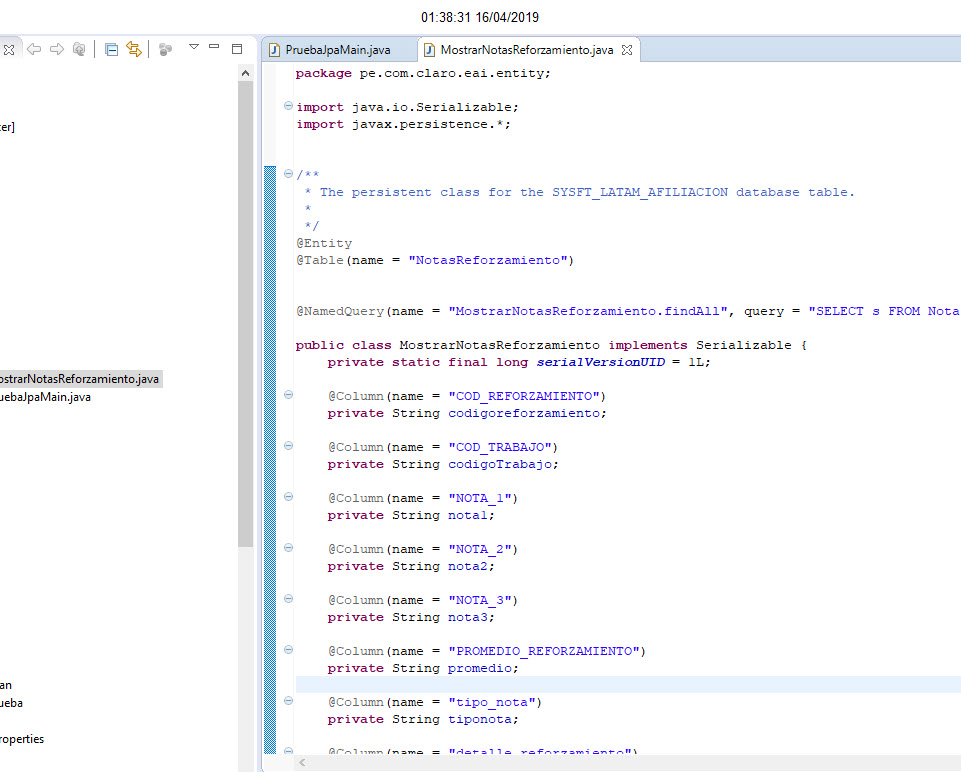Toggle the Link with Editor arrows

134,49
